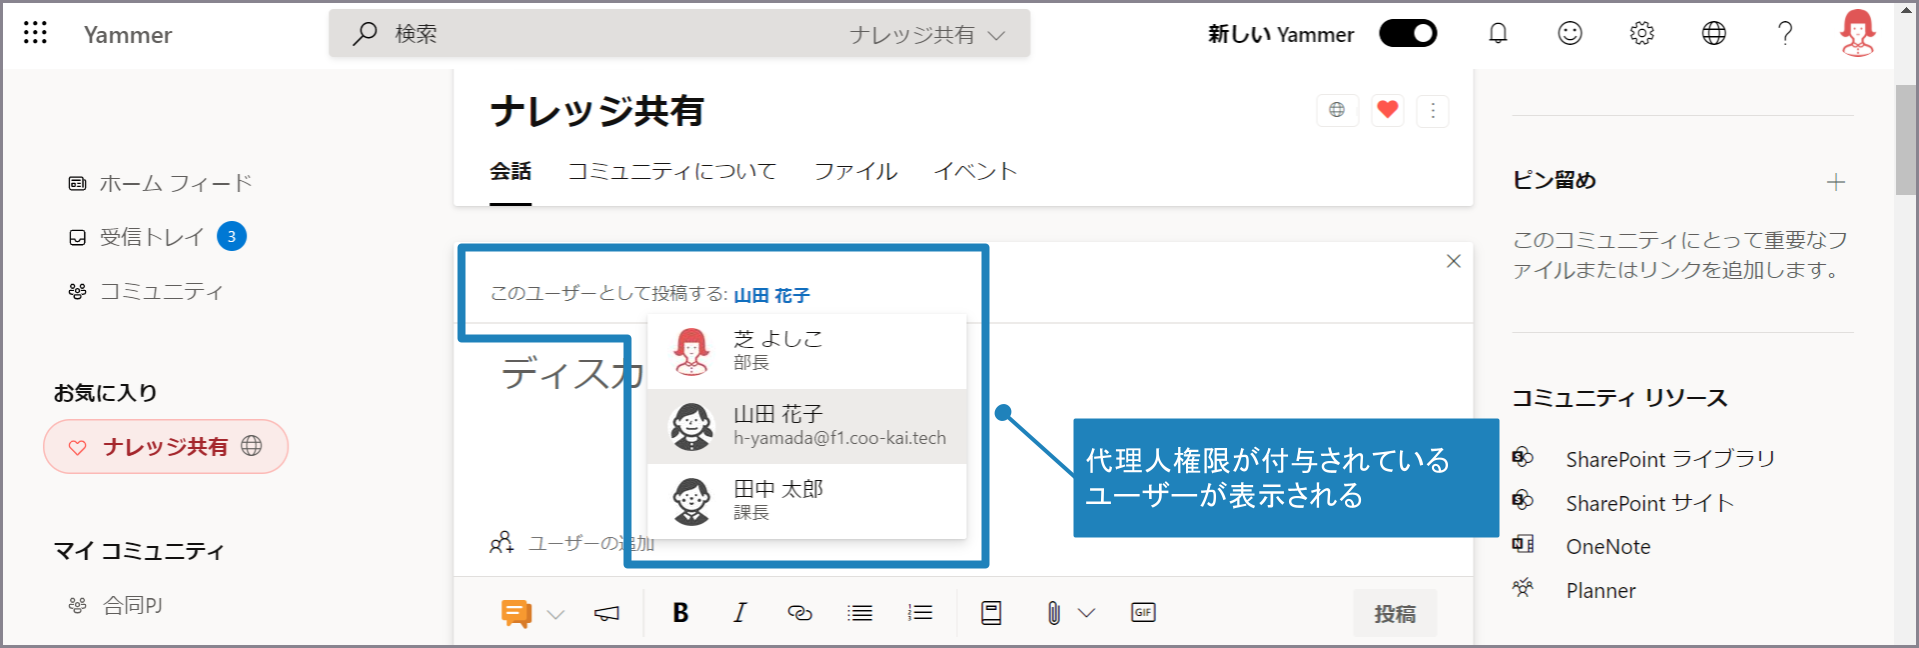Open コミュニティ in sidebar
The image size is (1919, 648).
(x=146, y=291)
